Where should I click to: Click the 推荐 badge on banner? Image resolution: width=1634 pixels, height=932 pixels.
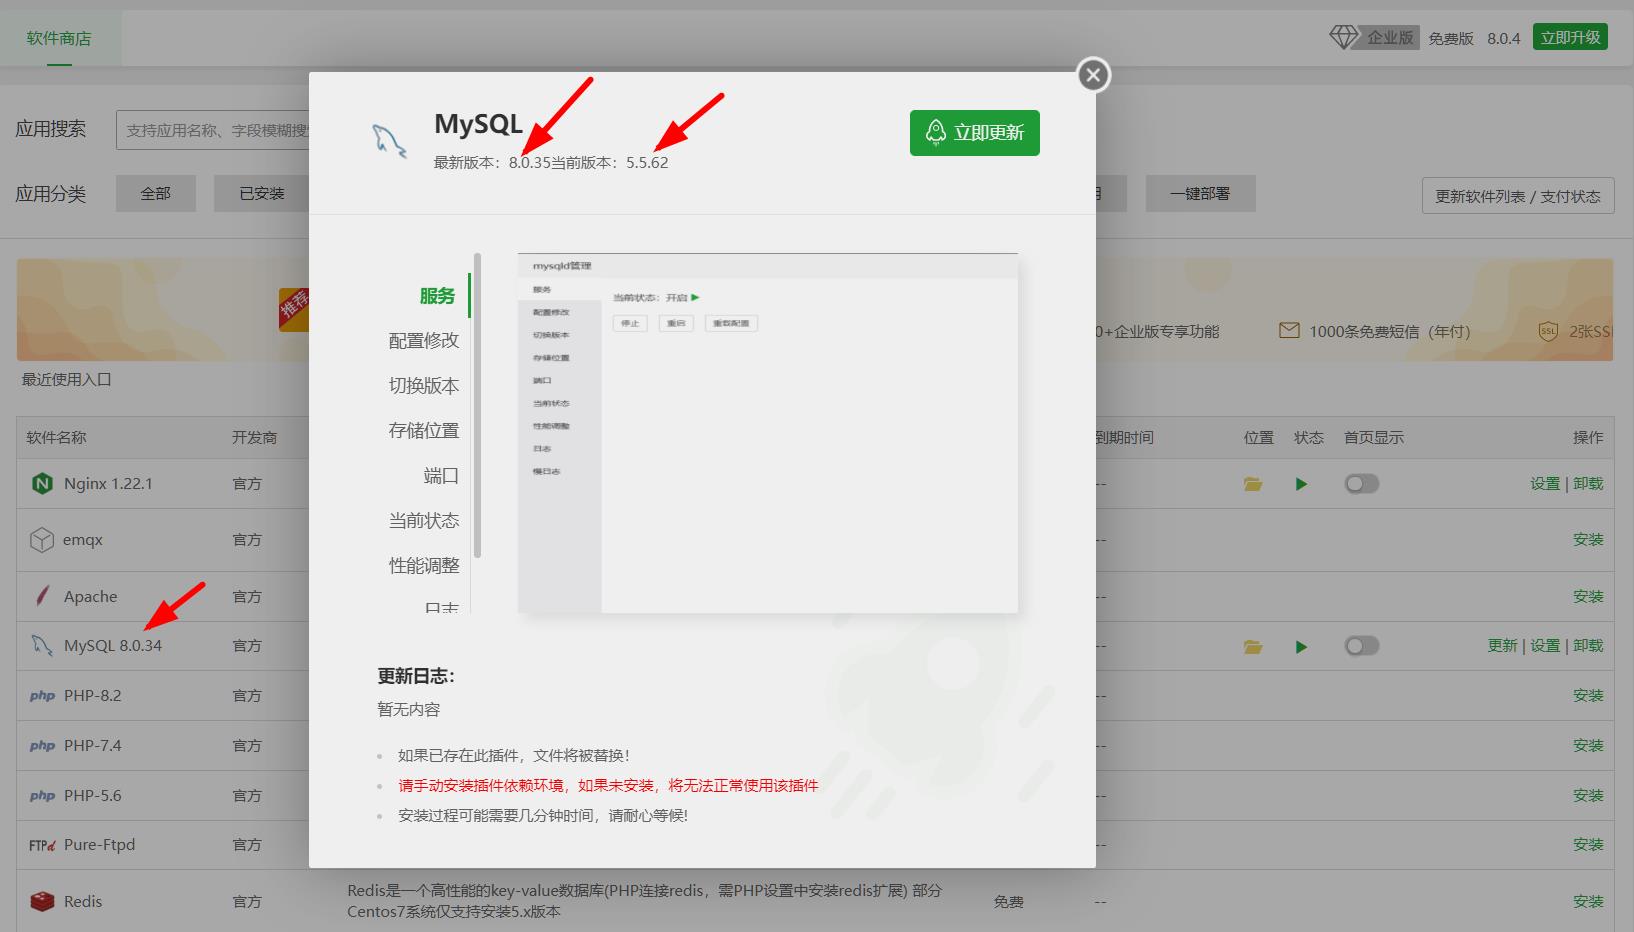click(294, 309)
